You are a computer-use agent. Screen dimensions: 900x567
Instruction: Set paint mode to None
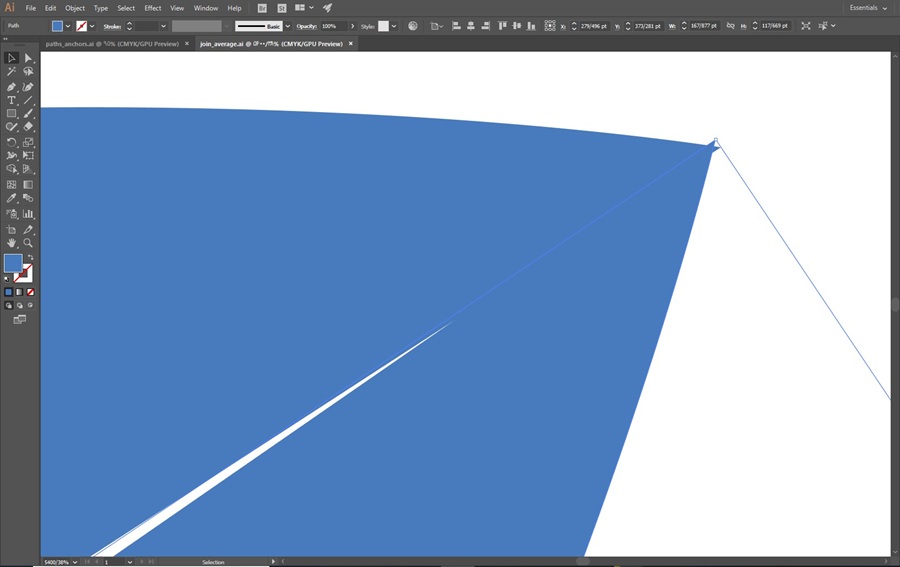click(30, 292)
